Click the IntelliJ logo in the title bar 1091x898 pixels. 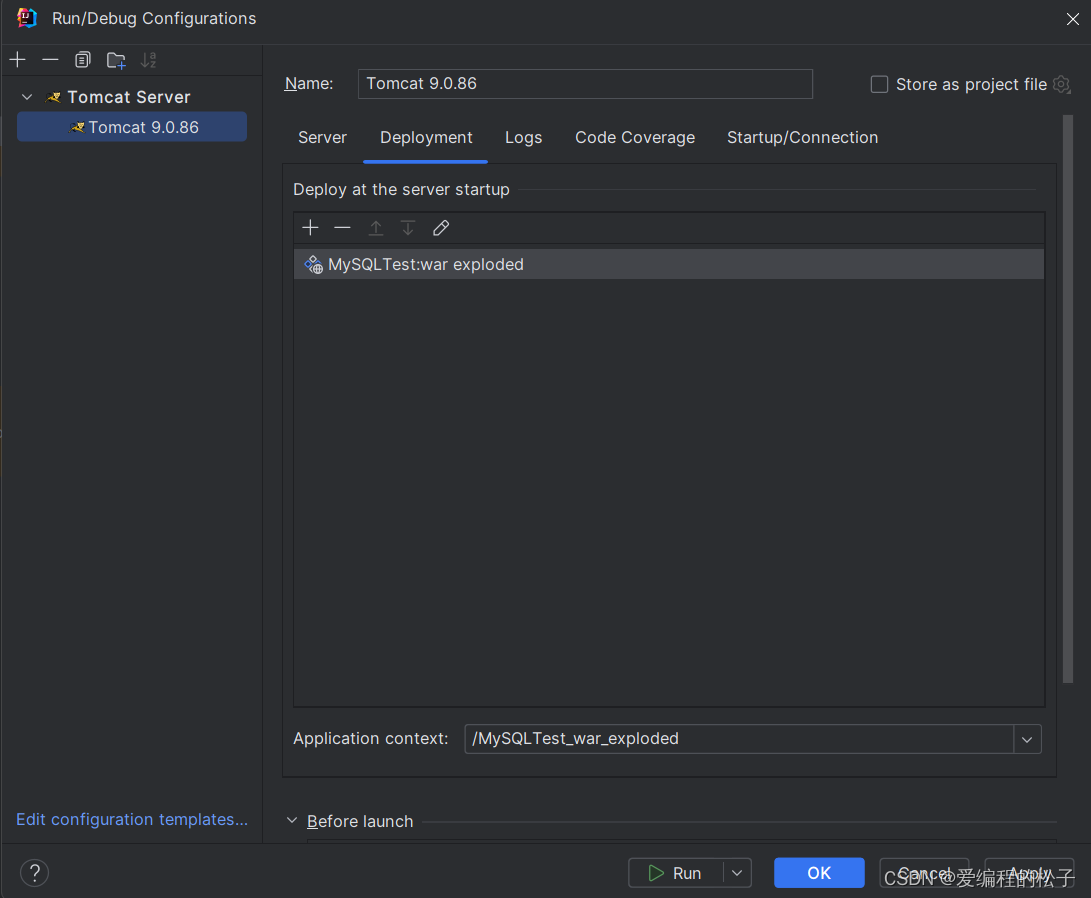[26, 17]
